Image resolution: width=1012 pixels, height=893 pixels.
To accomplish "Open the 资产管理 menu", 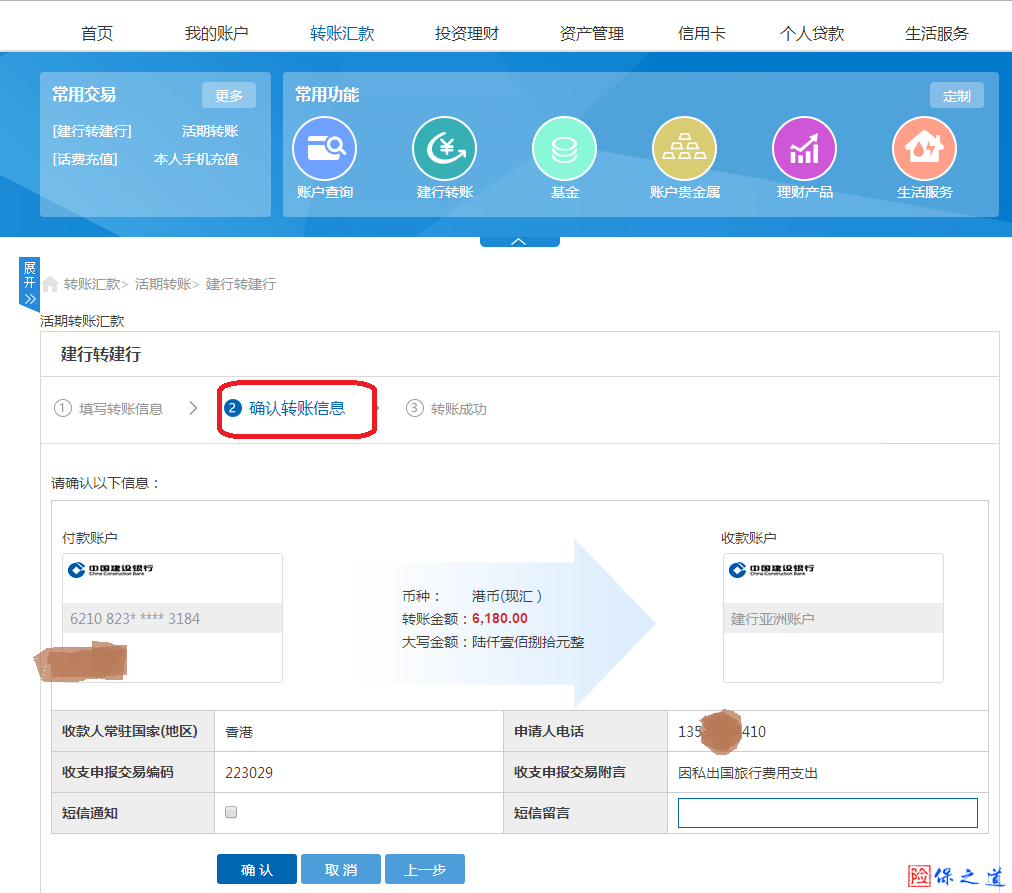I will point(592,34).
